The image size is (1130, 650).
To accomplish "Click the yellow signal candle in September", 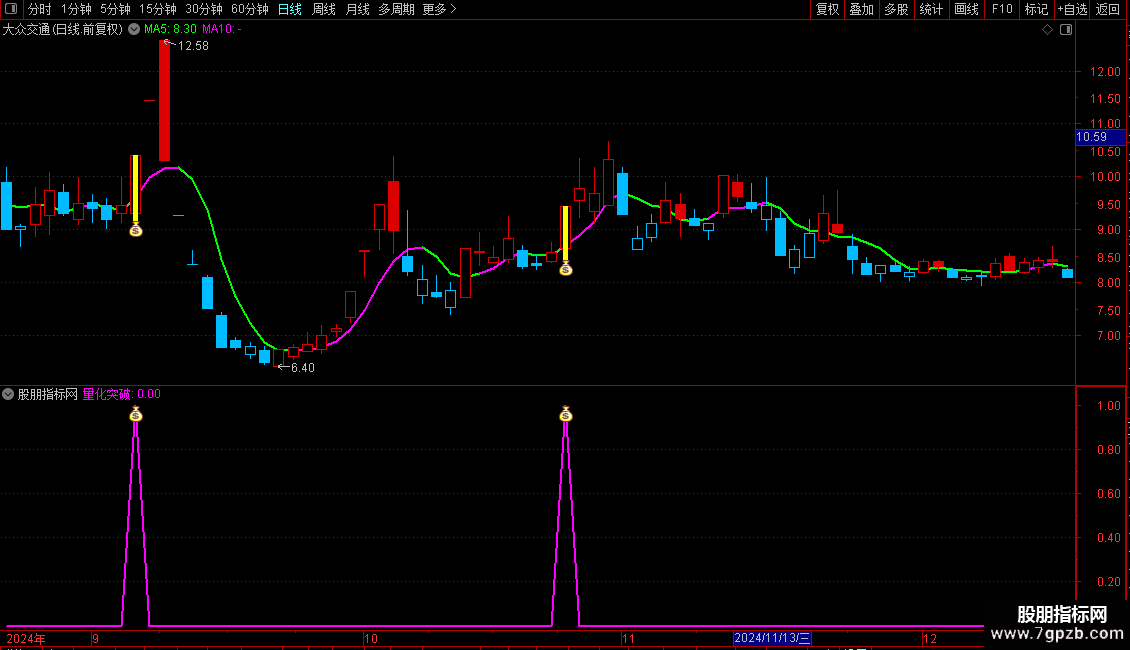I will click(135, 188).
